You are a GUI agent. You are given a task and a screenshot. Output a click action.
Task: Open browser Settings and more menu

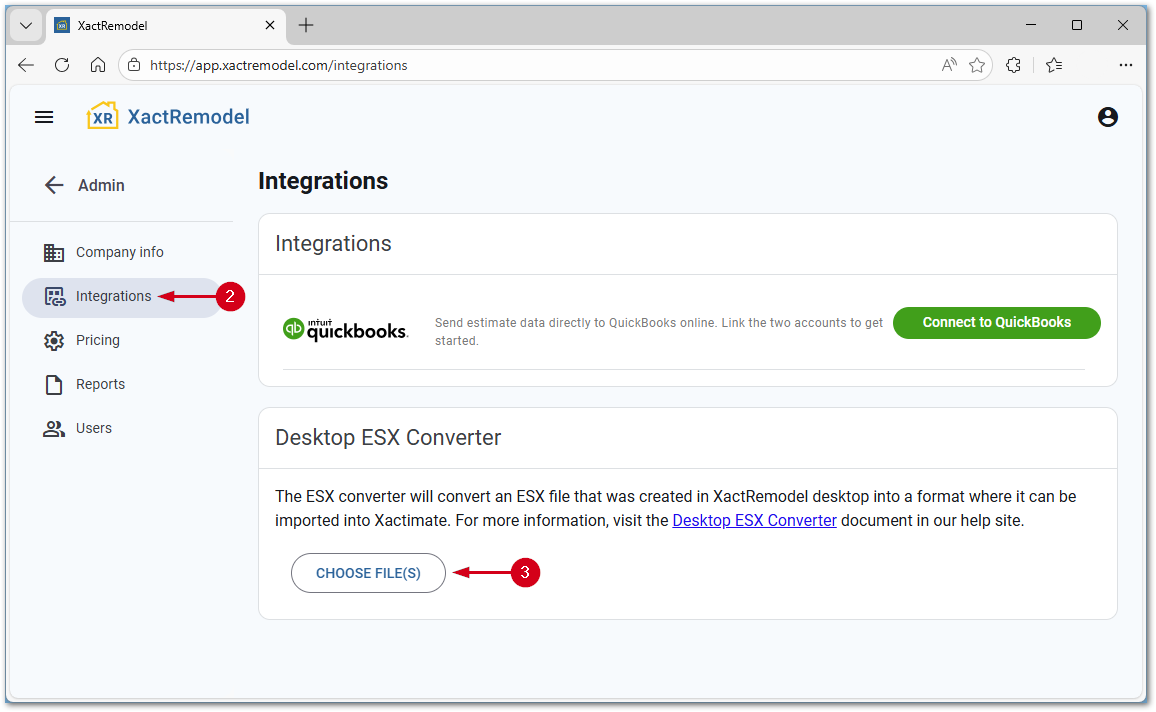(x=1126, y=65)
